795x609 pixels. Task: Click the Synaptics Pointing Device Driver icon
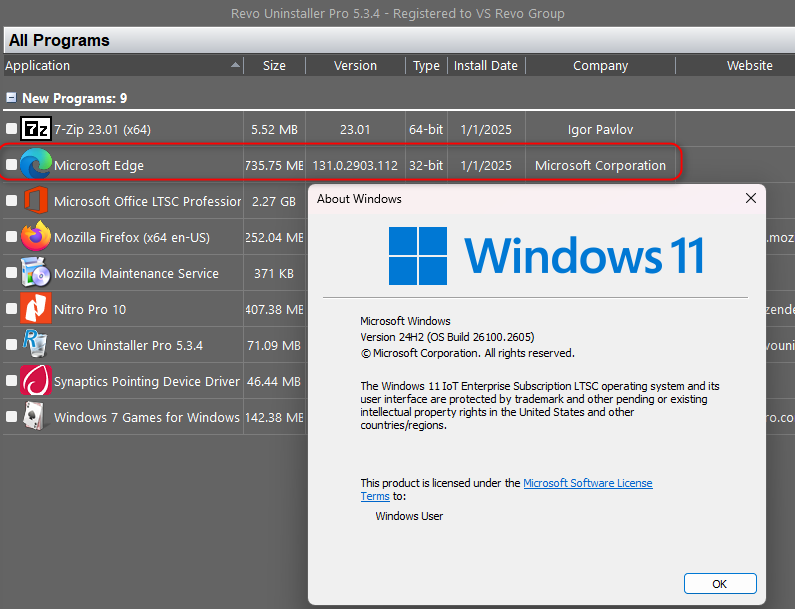point(35,380)
